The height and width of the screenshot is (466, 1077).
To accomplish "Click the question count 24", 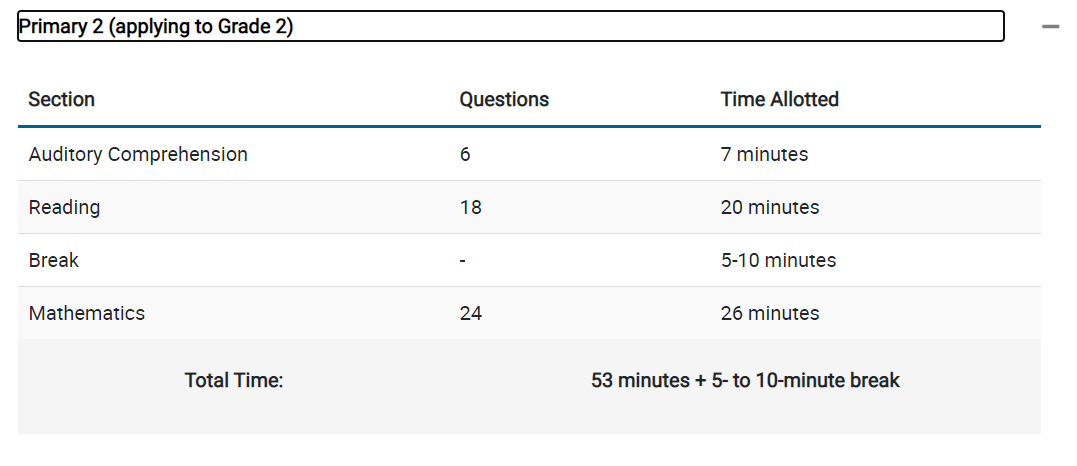I will [x=471, y=313].
